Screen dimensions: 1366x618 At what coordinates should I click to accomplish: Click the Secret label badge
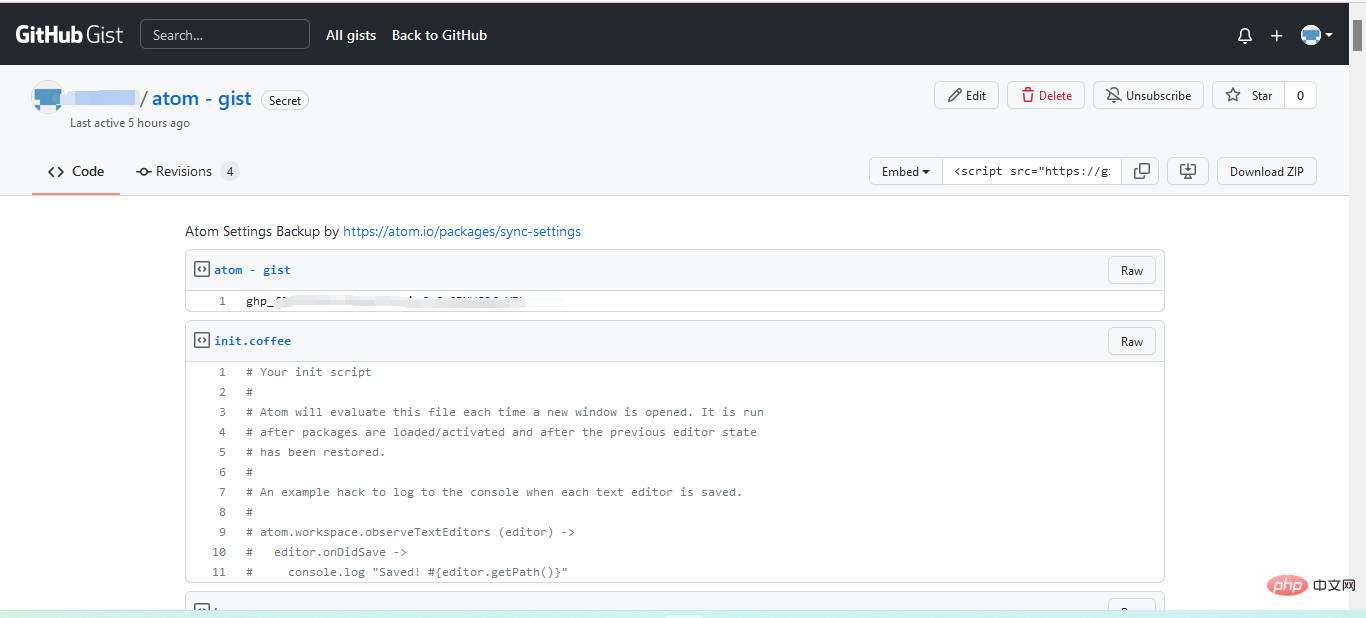(285, 100)
